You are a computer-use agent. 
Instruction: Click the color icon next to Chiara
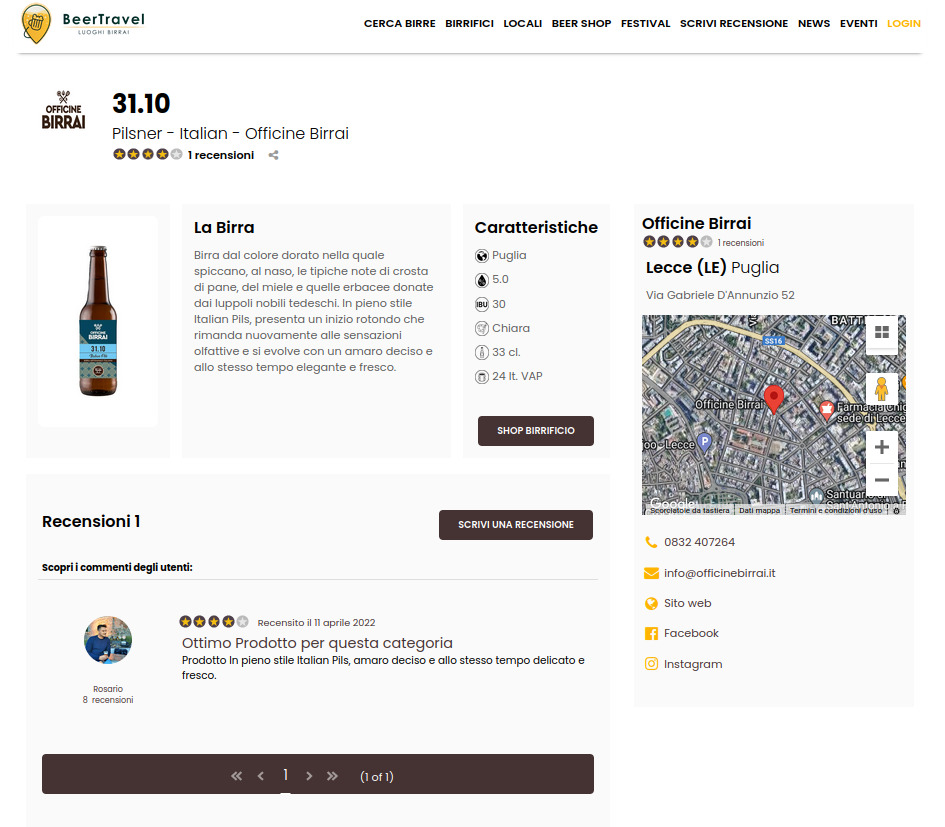coord(482,329)
